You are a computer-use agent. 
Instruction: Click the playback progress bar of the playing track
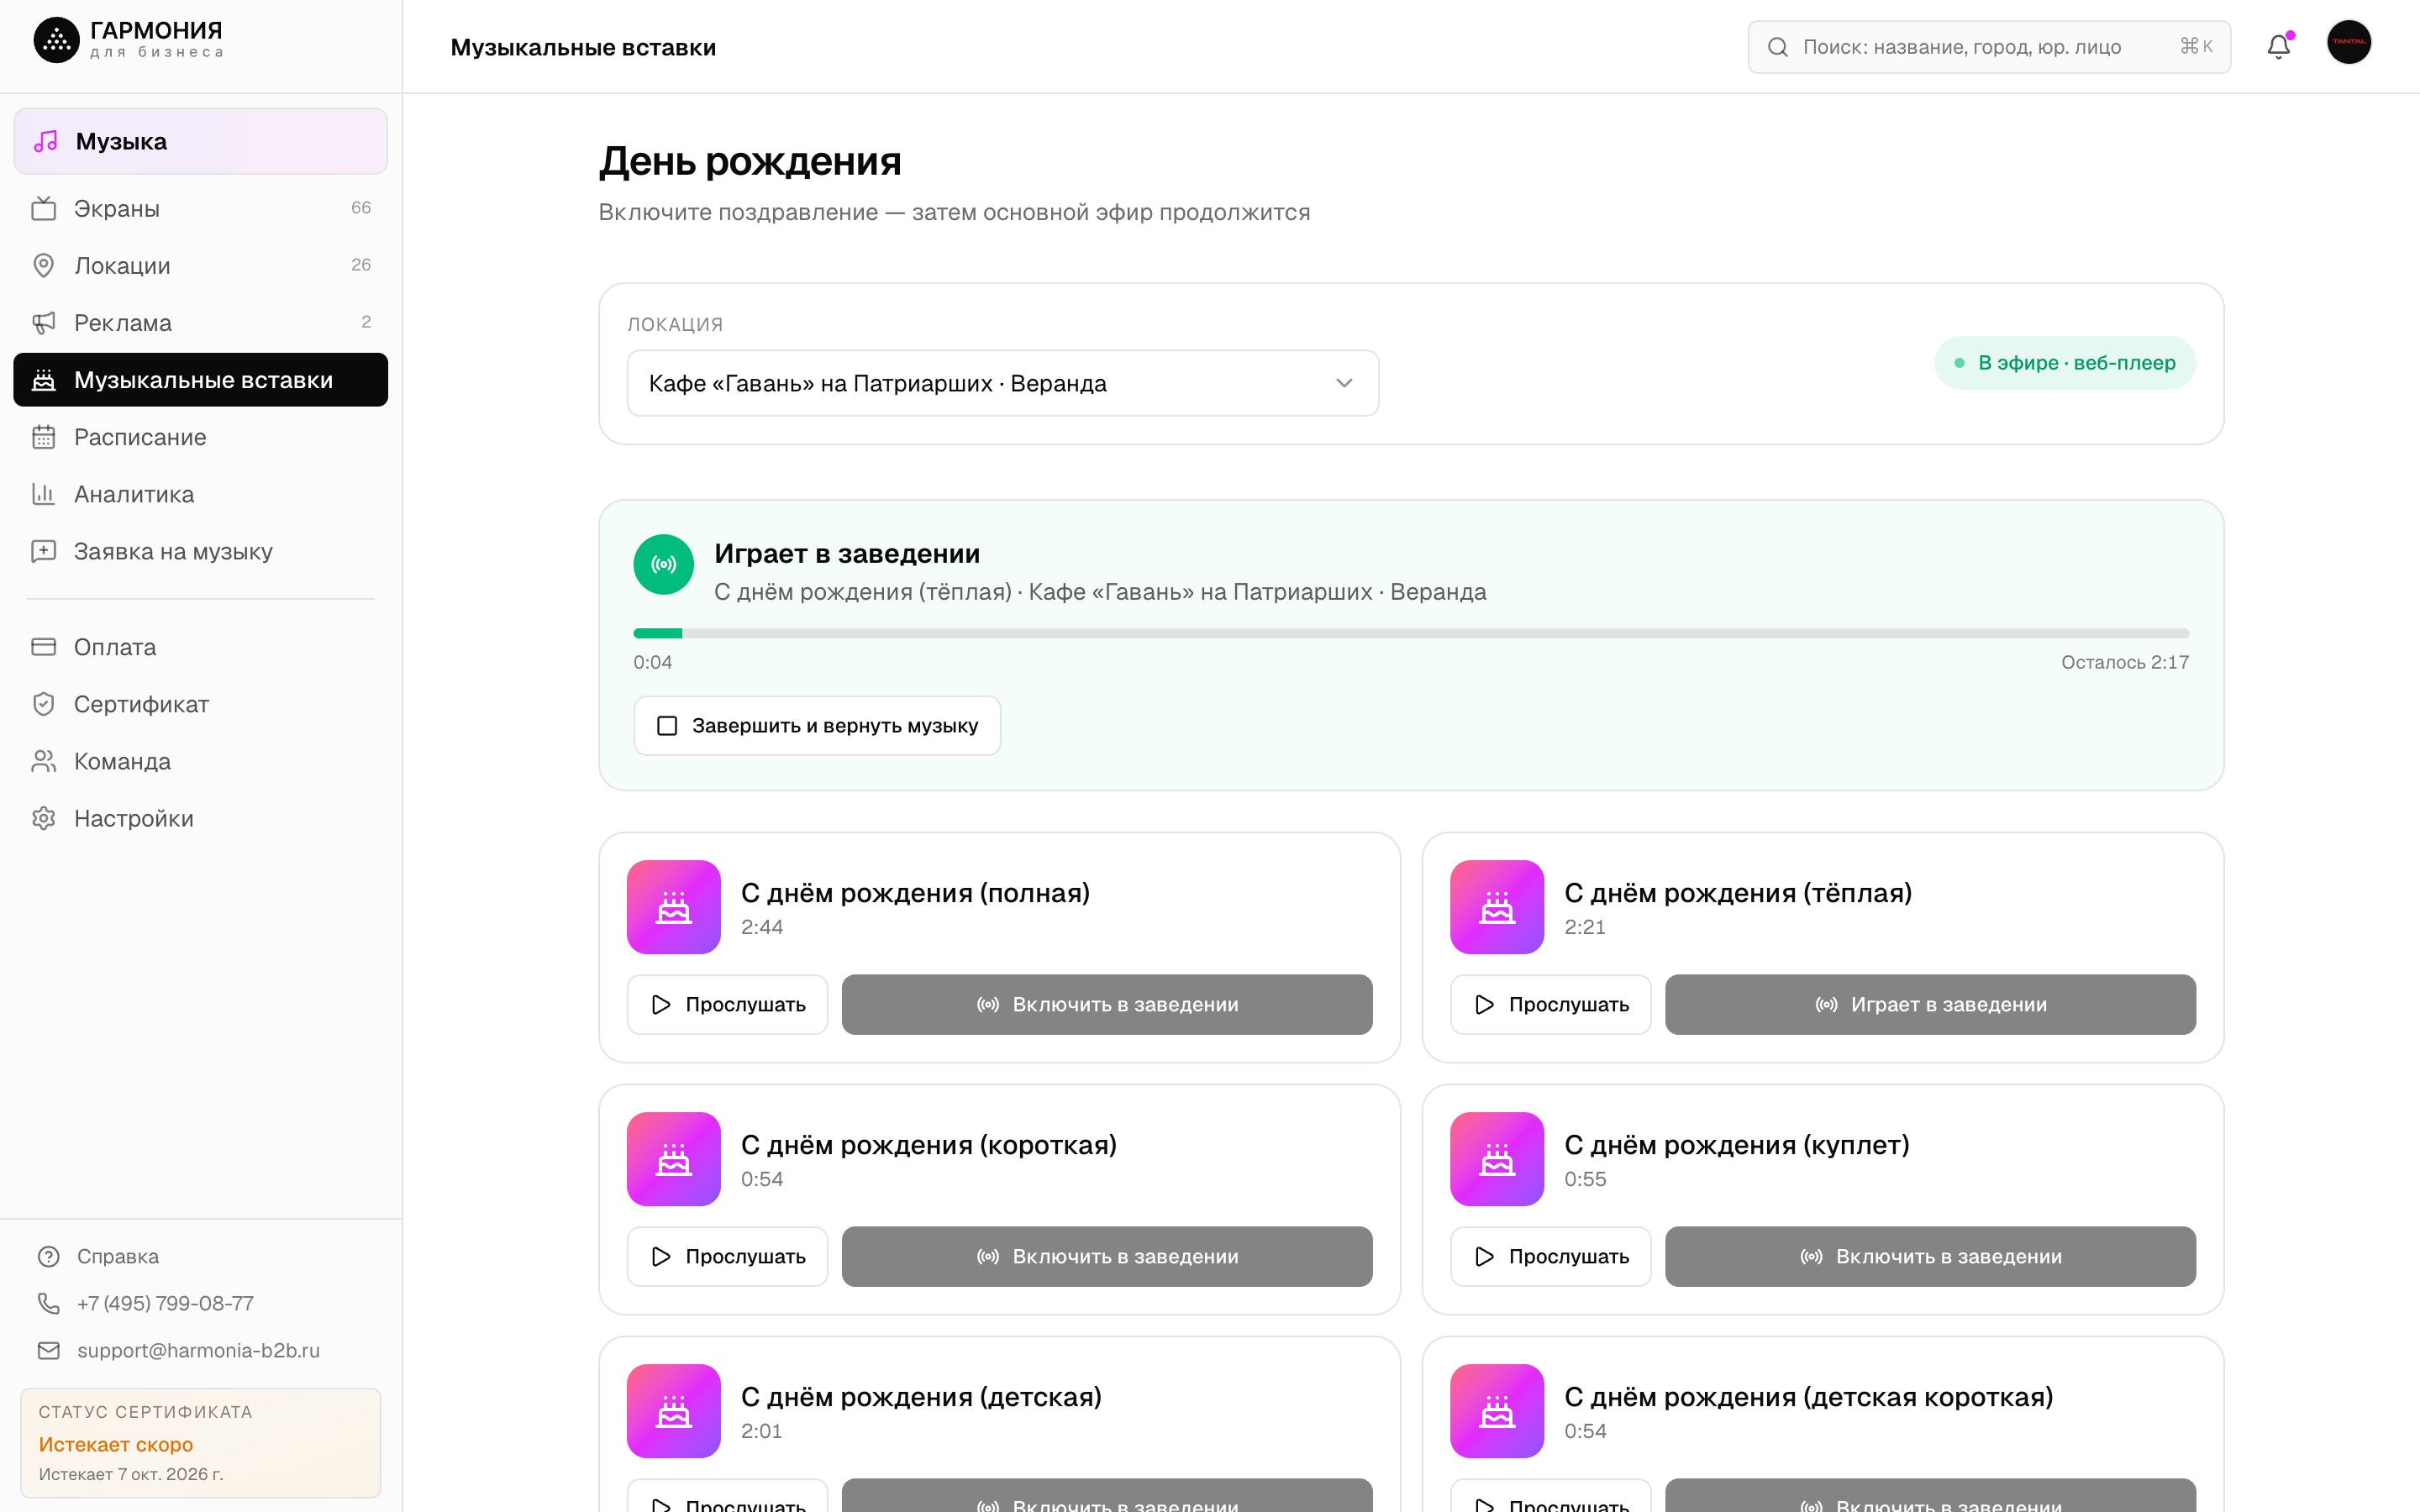(1411, 633)
